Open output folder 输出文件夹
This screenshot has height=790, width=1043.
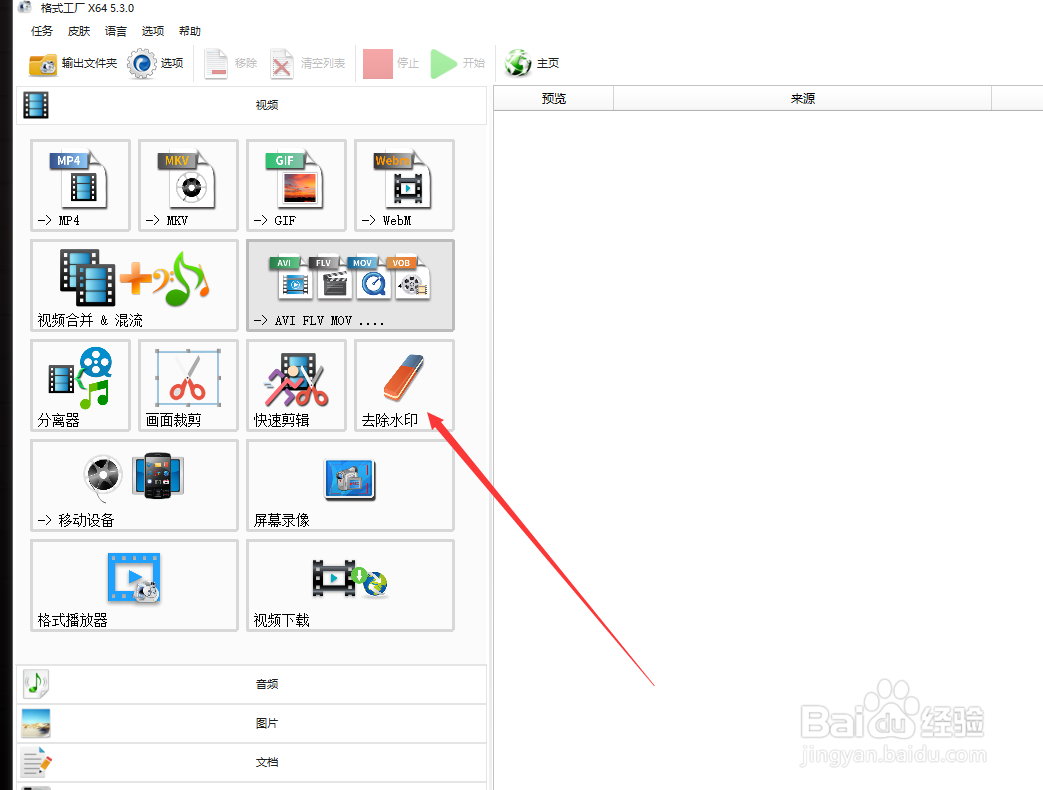click(x=73, y=64)
